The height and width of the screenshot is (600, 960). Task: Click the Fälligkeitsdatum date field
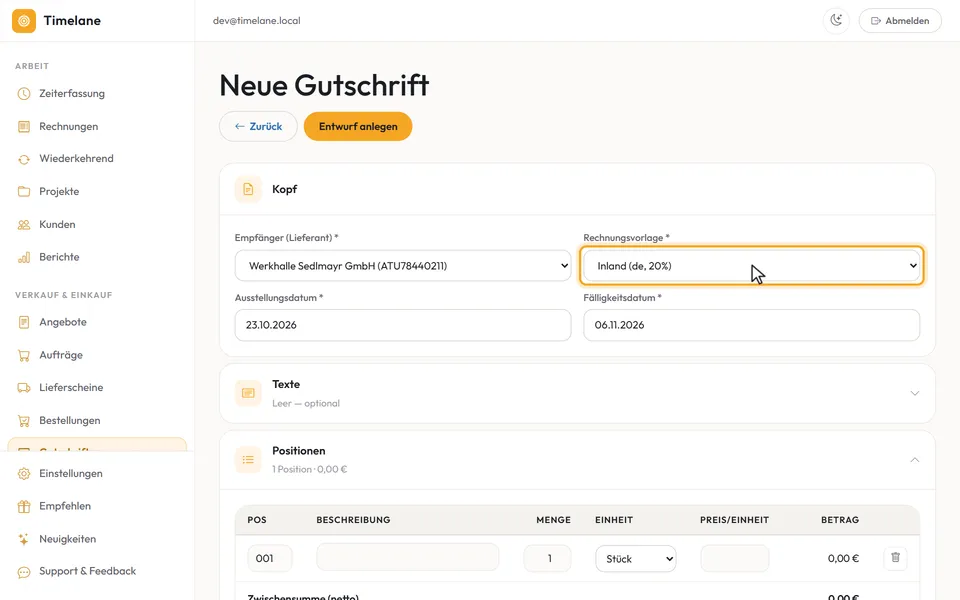[x=752, y=325]
